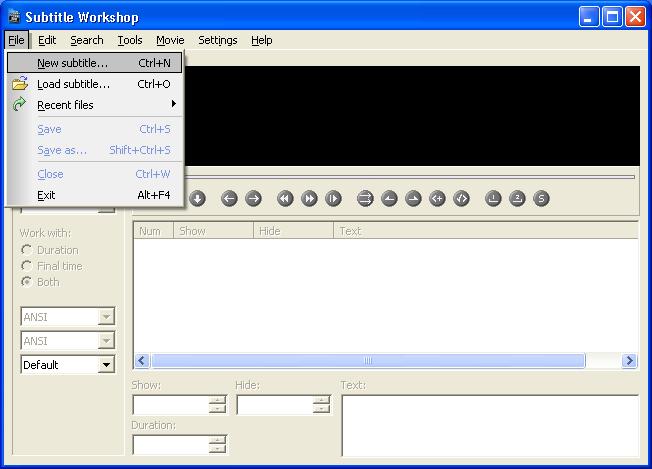The image size is (652, 469).
Task: Open the Settings menu
Action: tap(217, 40)
